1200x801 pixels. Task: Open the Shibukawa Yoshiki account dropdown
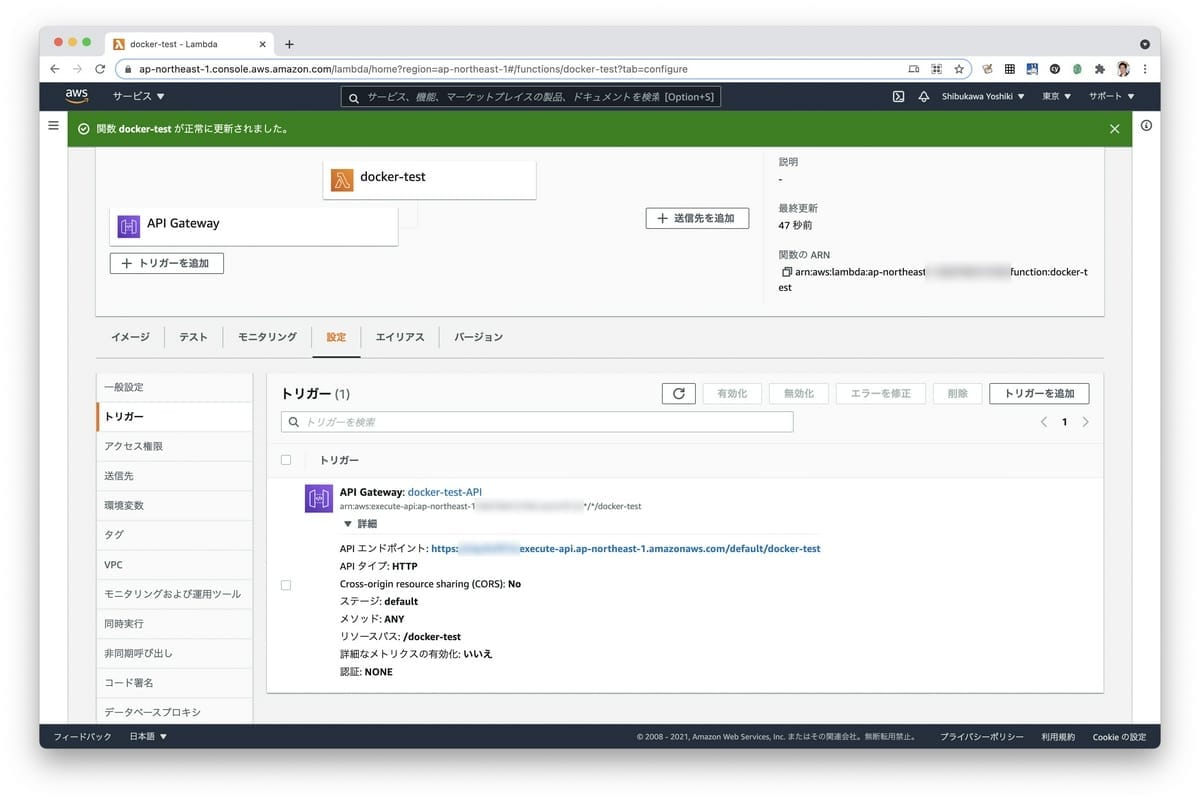(x=983, y=96)
